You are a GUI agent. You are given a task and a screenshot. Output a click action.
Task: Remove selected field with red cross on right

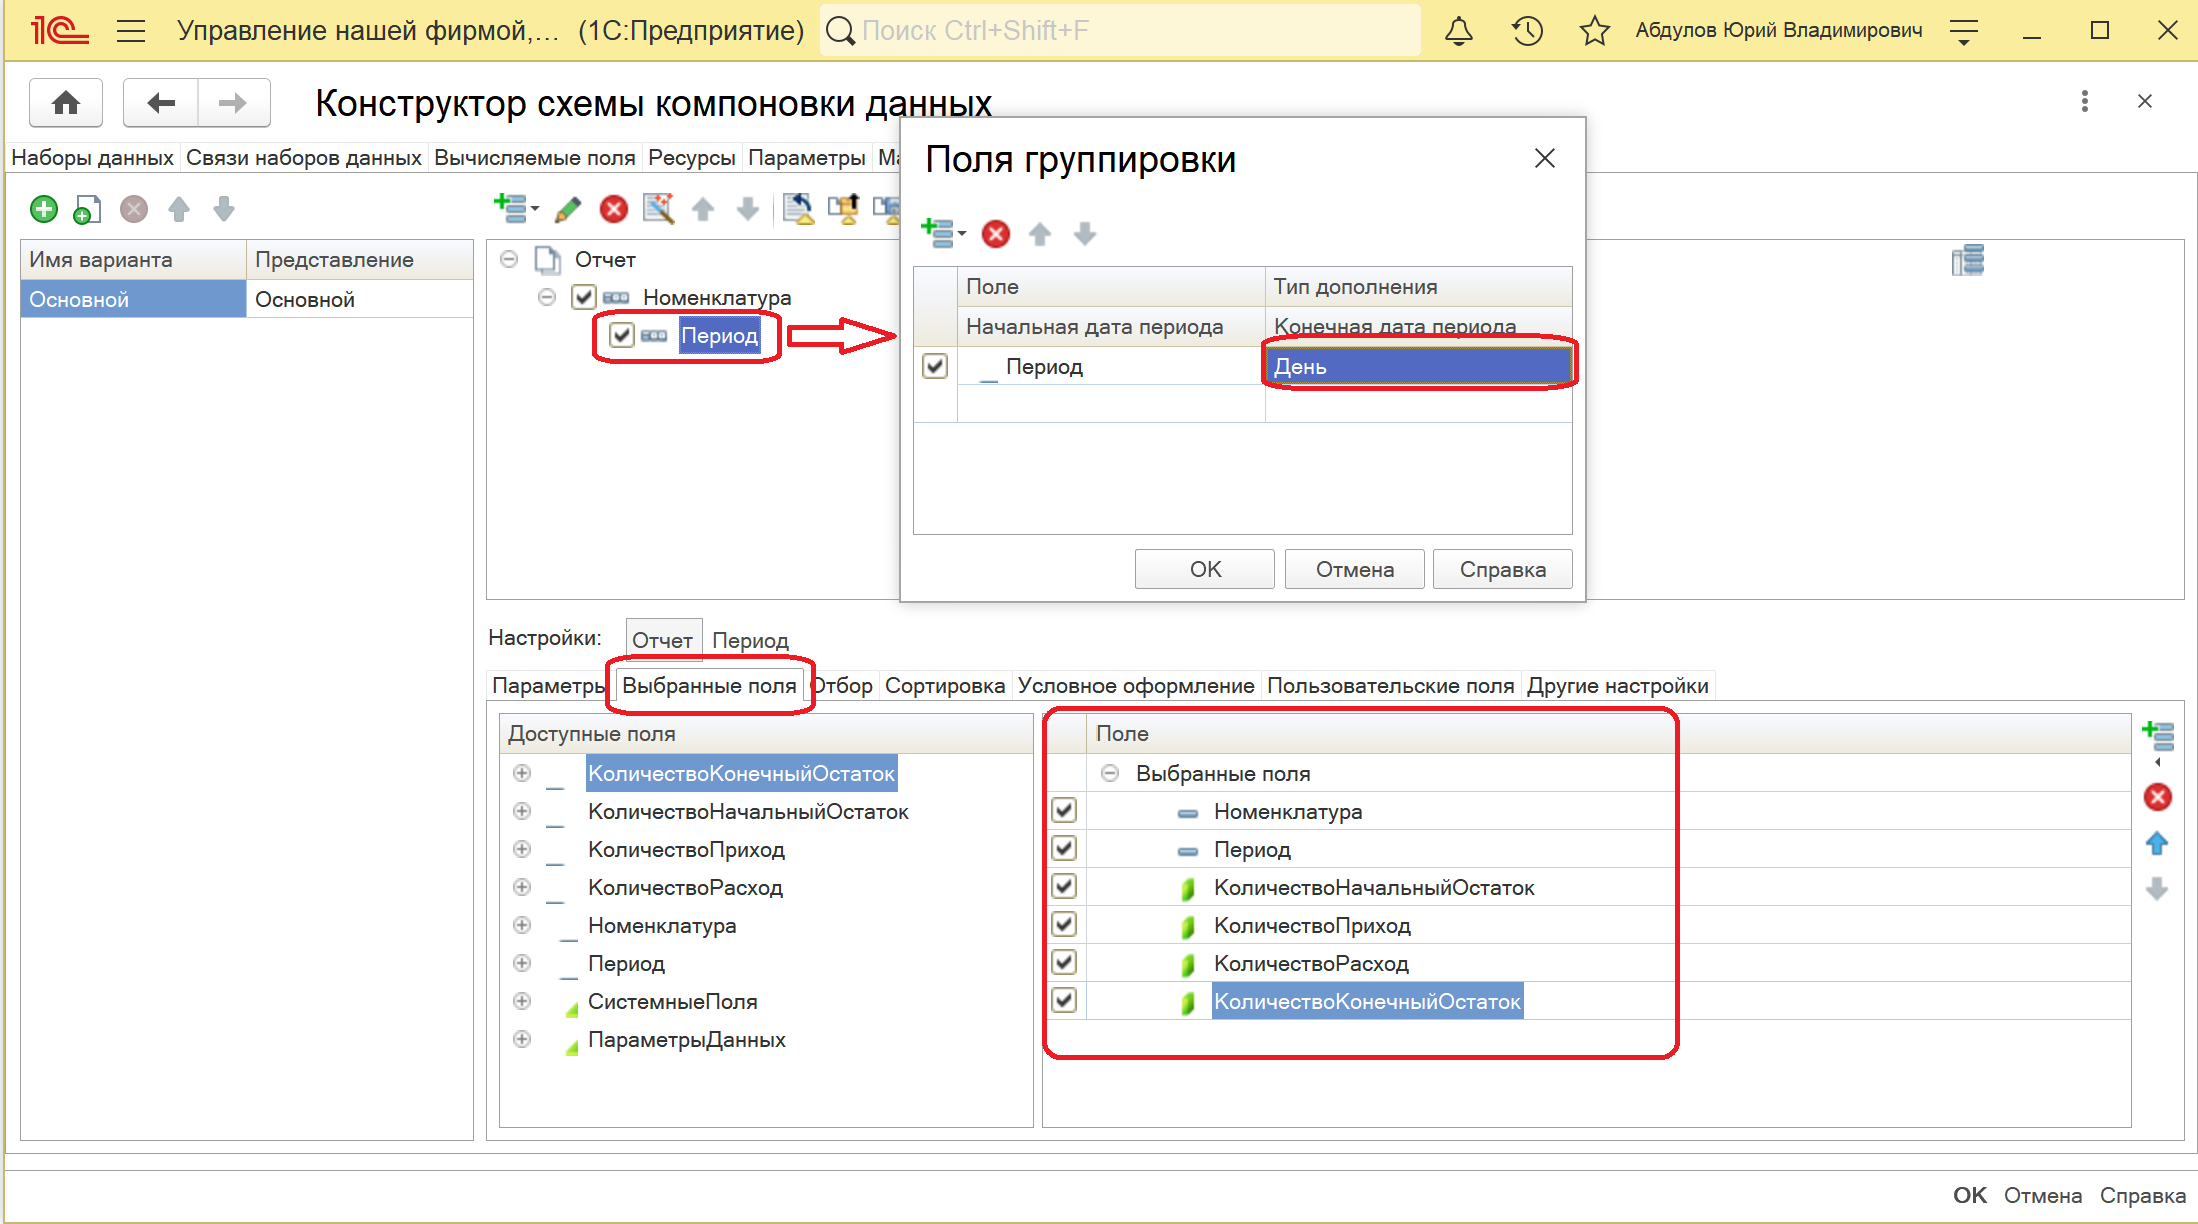pos(2157,797)
